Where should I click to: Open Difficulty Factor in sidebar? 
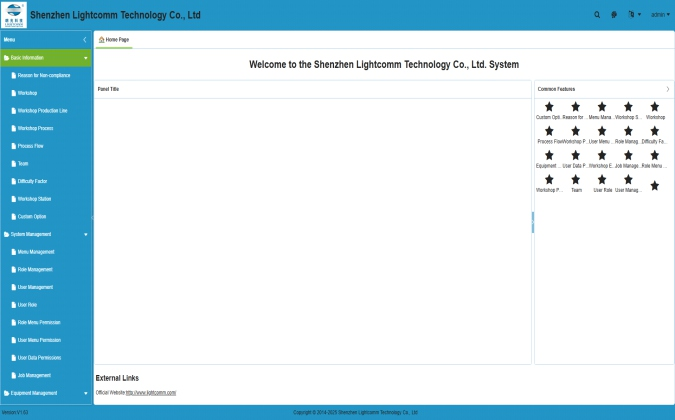(46, 181)
